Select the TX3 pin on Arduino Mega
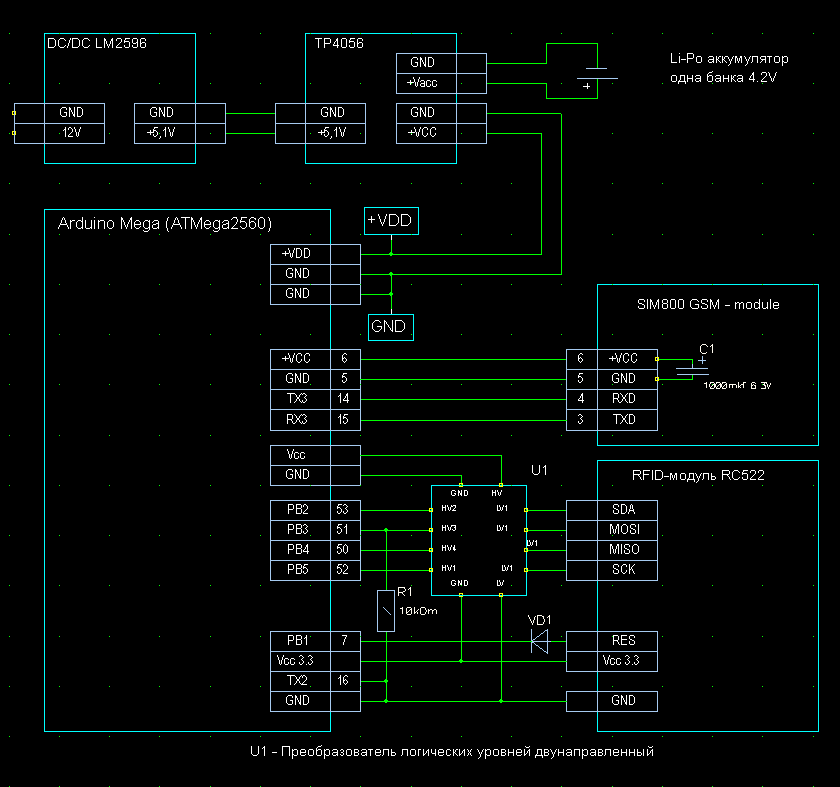840x787 pixels. tap(297, 399)
